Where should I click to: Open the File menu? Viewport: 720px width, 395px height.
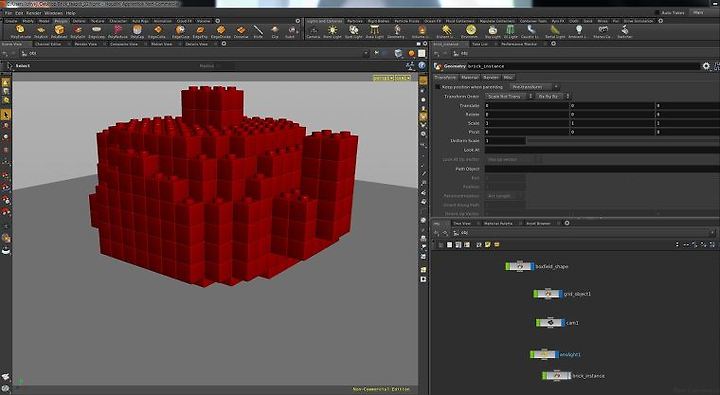pos(8,13)
